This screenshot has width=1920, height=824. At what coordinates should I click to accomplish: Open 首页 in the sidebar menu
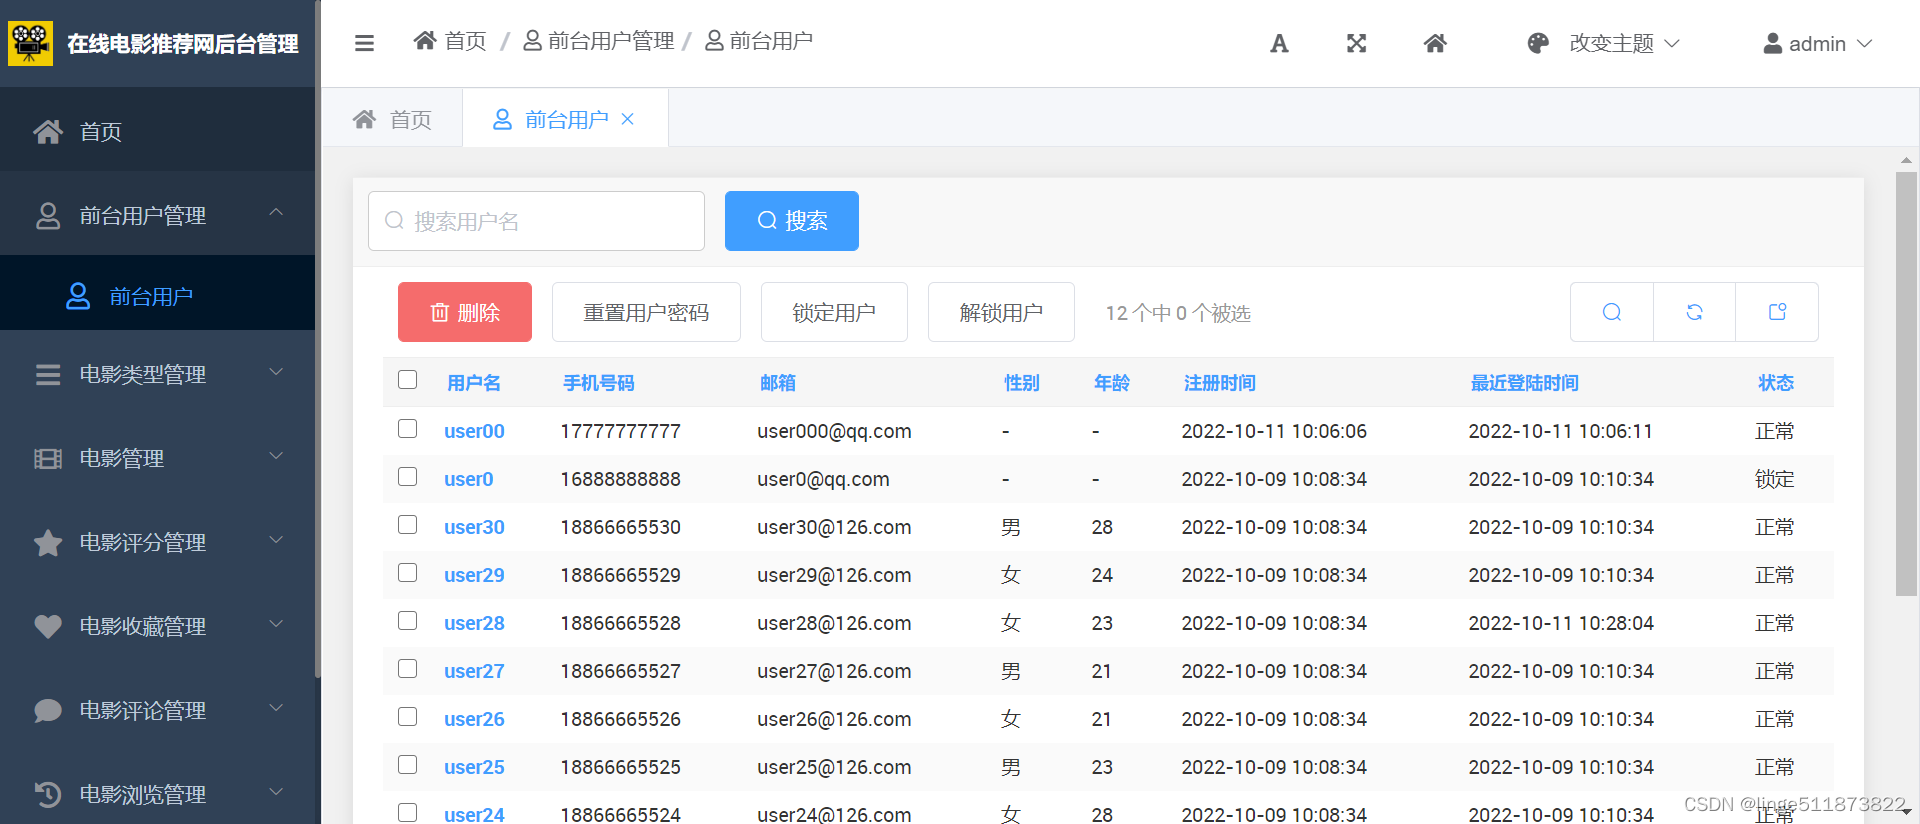(x=158, y=131)
